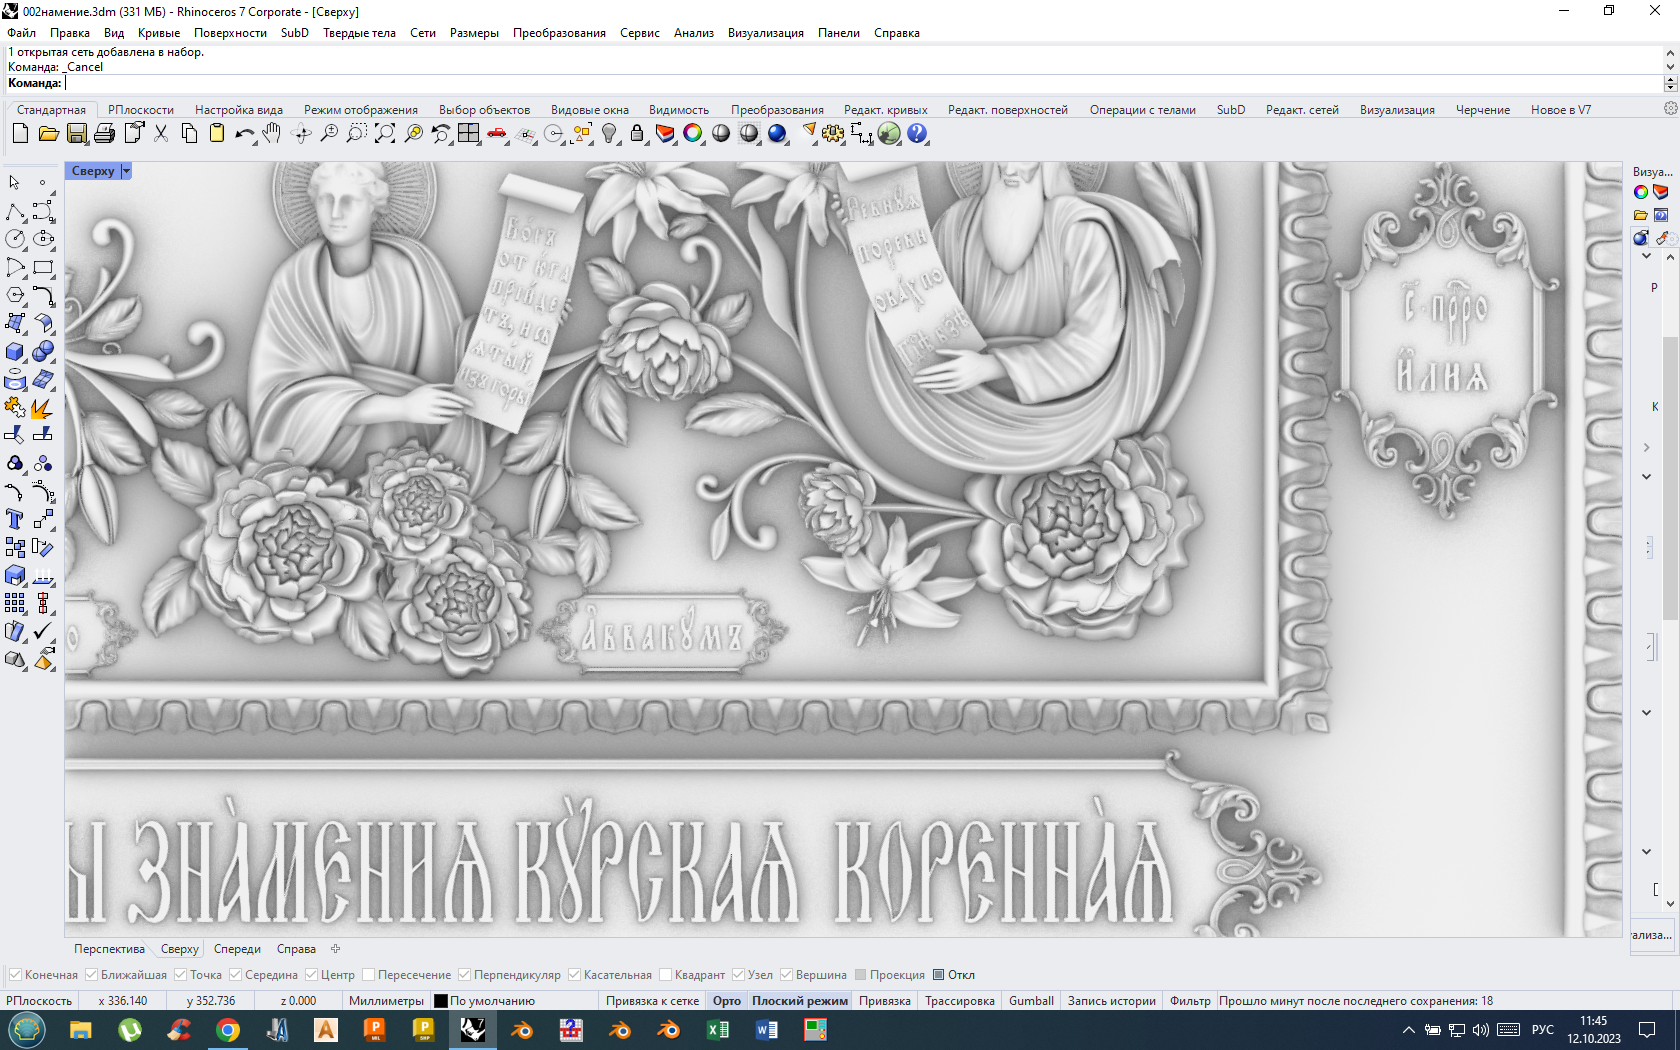Toggle the Точка osnap checkbox
1680x1050 pixels.
pos(180,975)
